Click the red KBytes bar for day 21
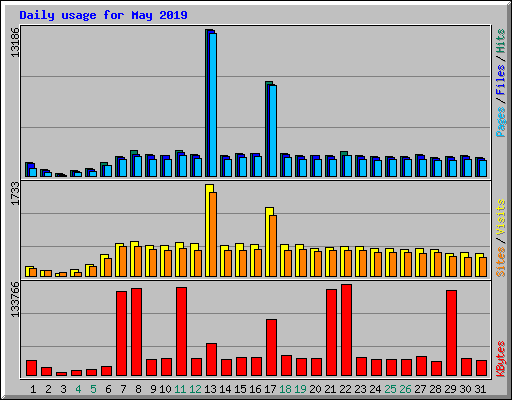Viewport: 512px width, 400px height. coord(331,332)
